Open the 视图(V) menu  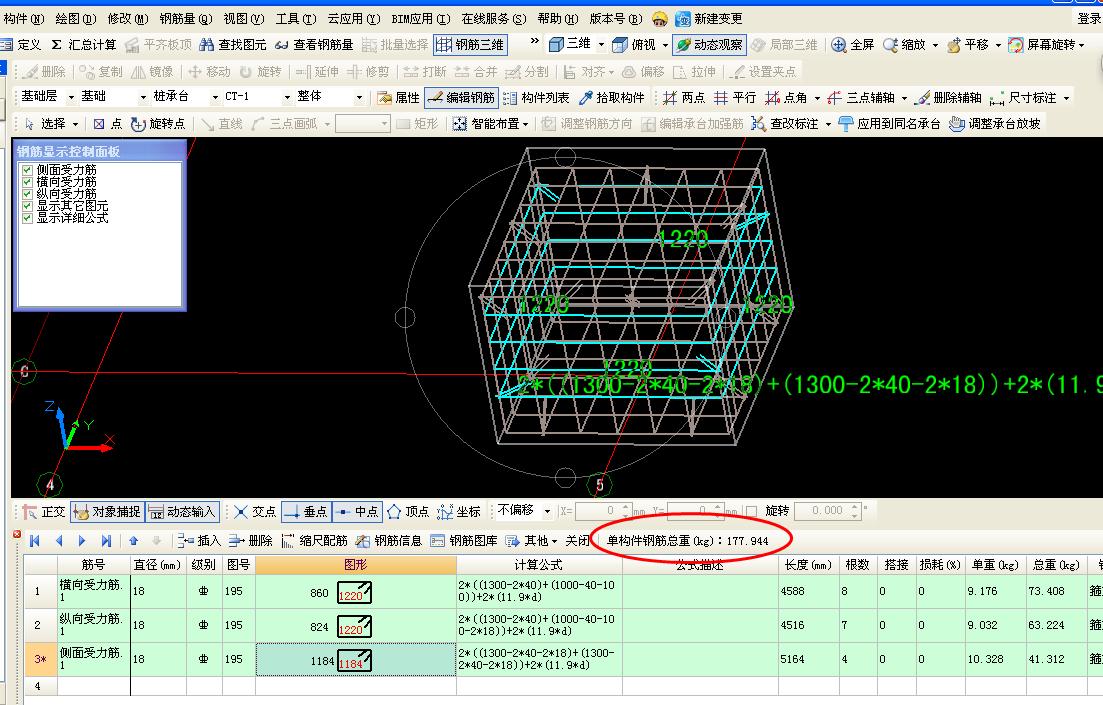[243, 19]
